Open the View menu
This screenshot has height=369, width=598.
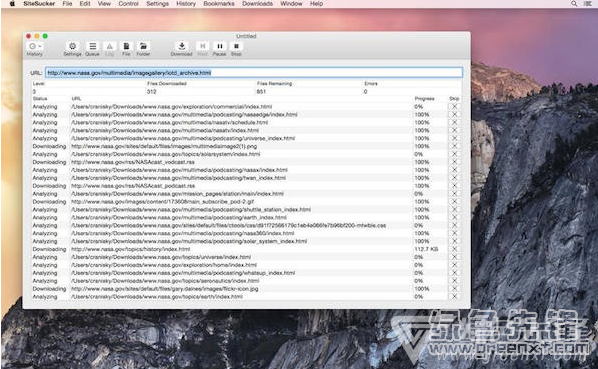pos(104,3)
